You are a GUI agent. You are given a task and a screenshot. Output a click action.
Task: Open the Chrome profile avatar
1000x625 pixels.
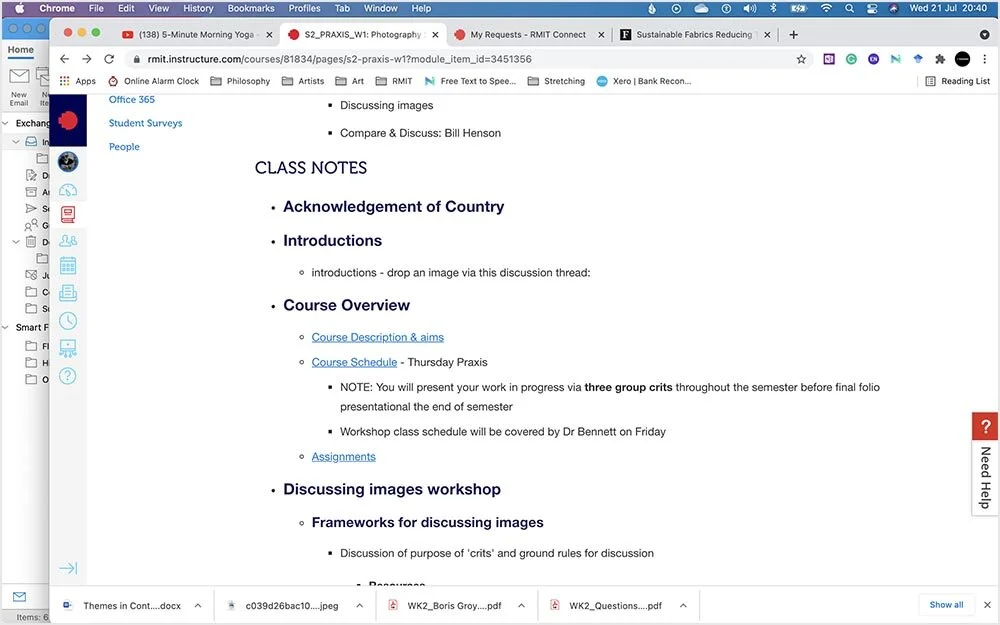pyautogui.click(x=962, y=59)
